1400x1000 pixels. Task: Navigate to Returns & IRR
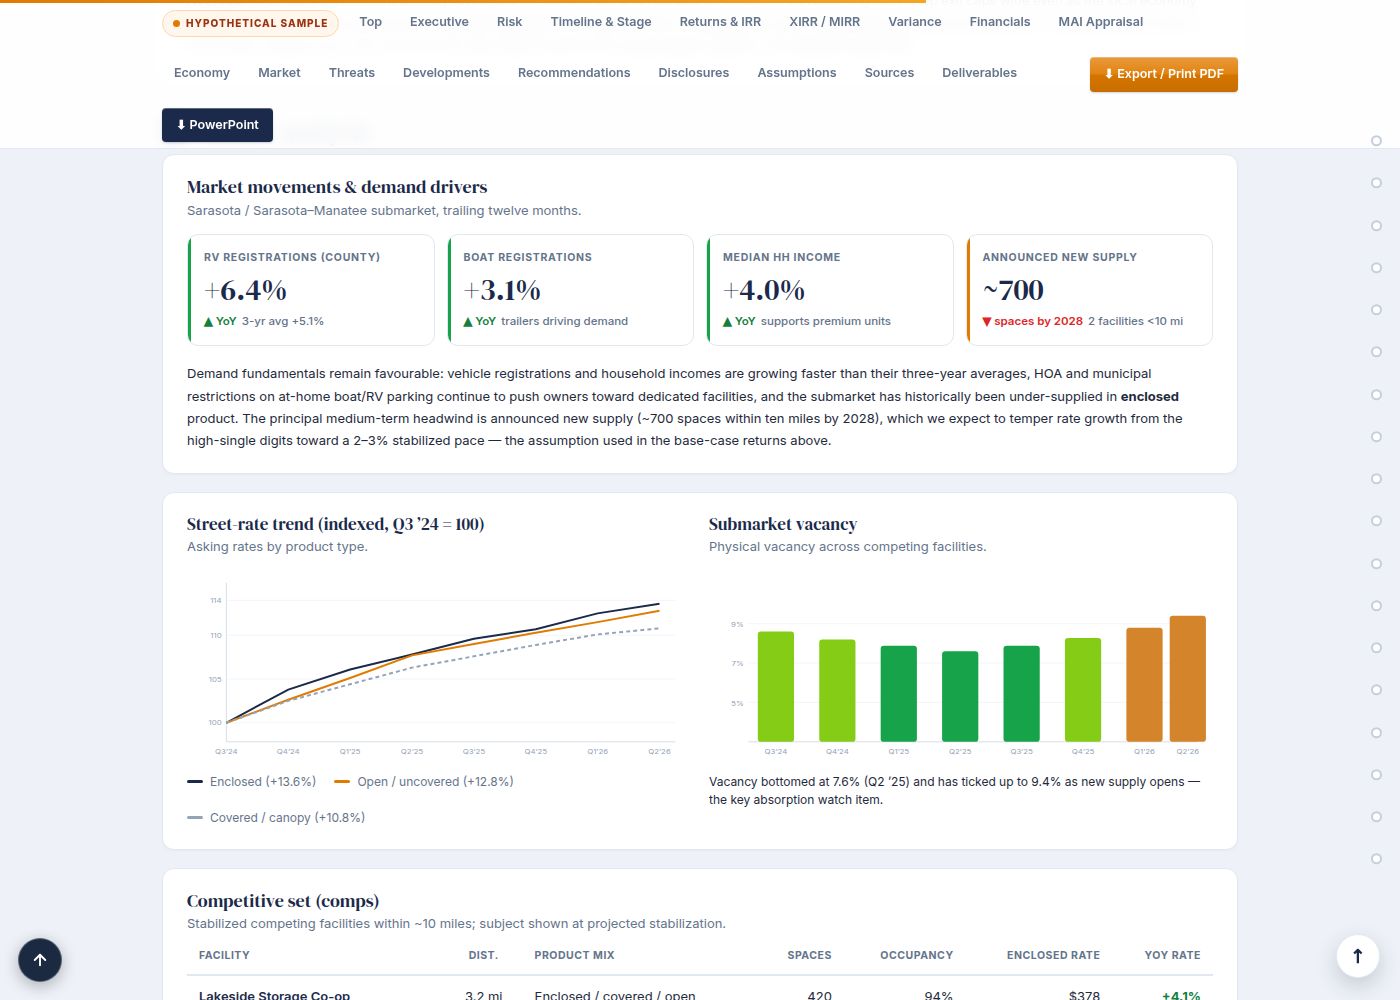pos(720,22)
